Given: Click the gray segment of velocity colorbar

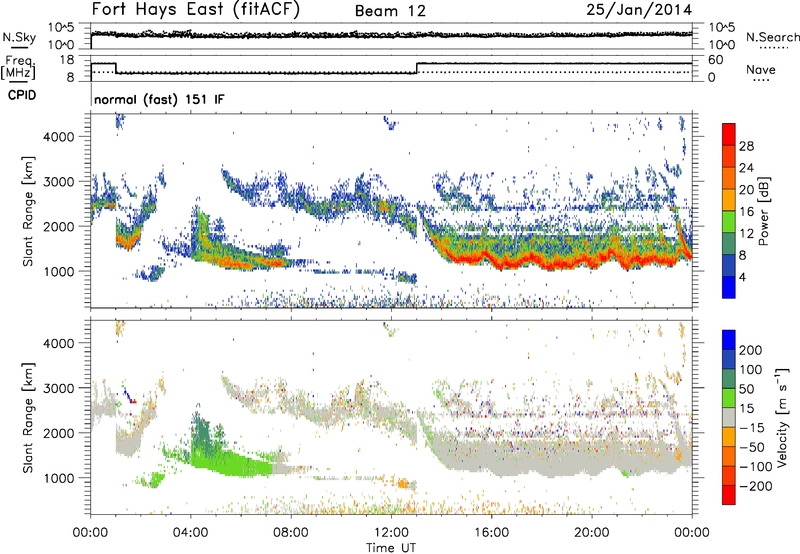Looking at the screenshot, I should (729, 417).
